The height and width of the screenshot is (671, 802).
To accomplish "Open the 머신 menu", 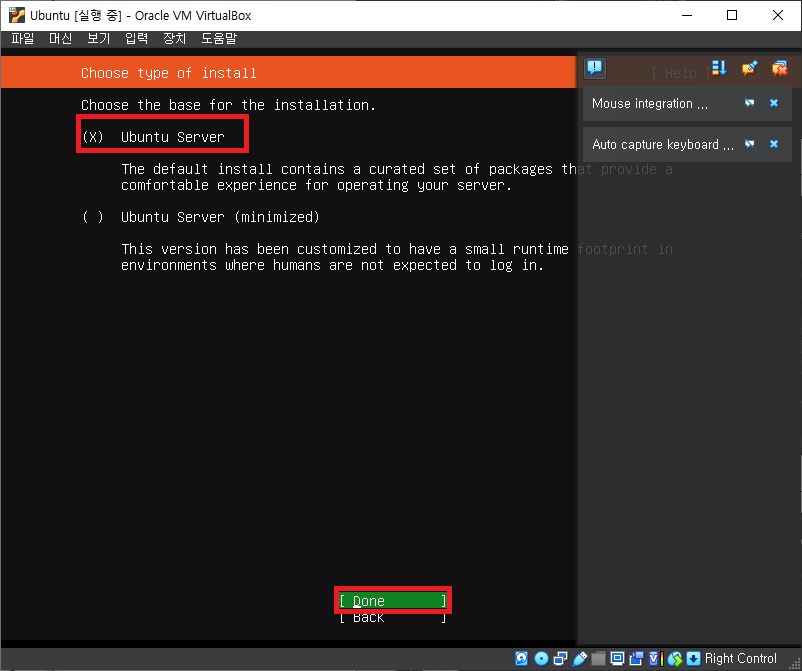I will pyautogui.click(x=60, y=38).
